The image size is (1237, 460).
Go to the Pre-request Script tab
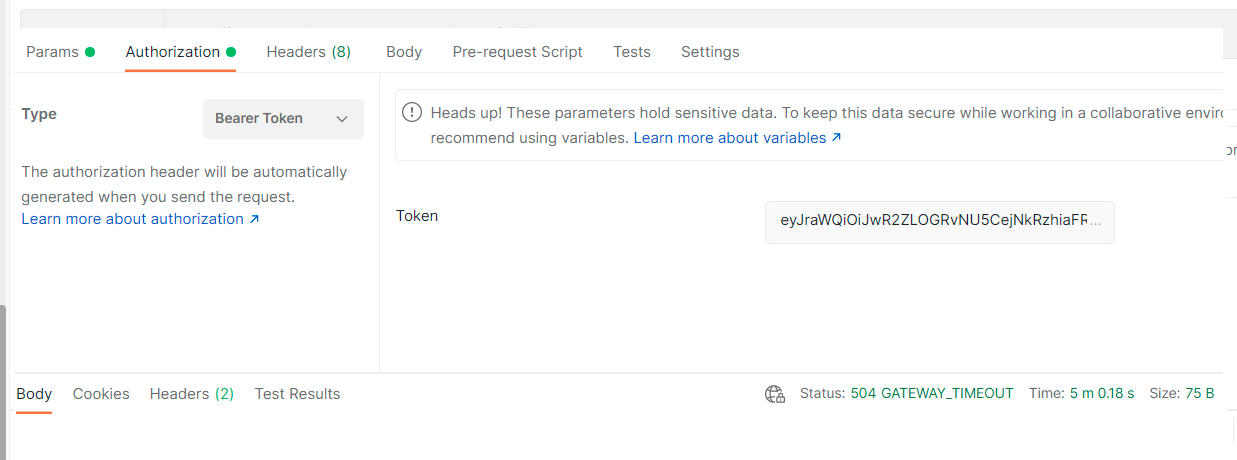tap(517, 52)
